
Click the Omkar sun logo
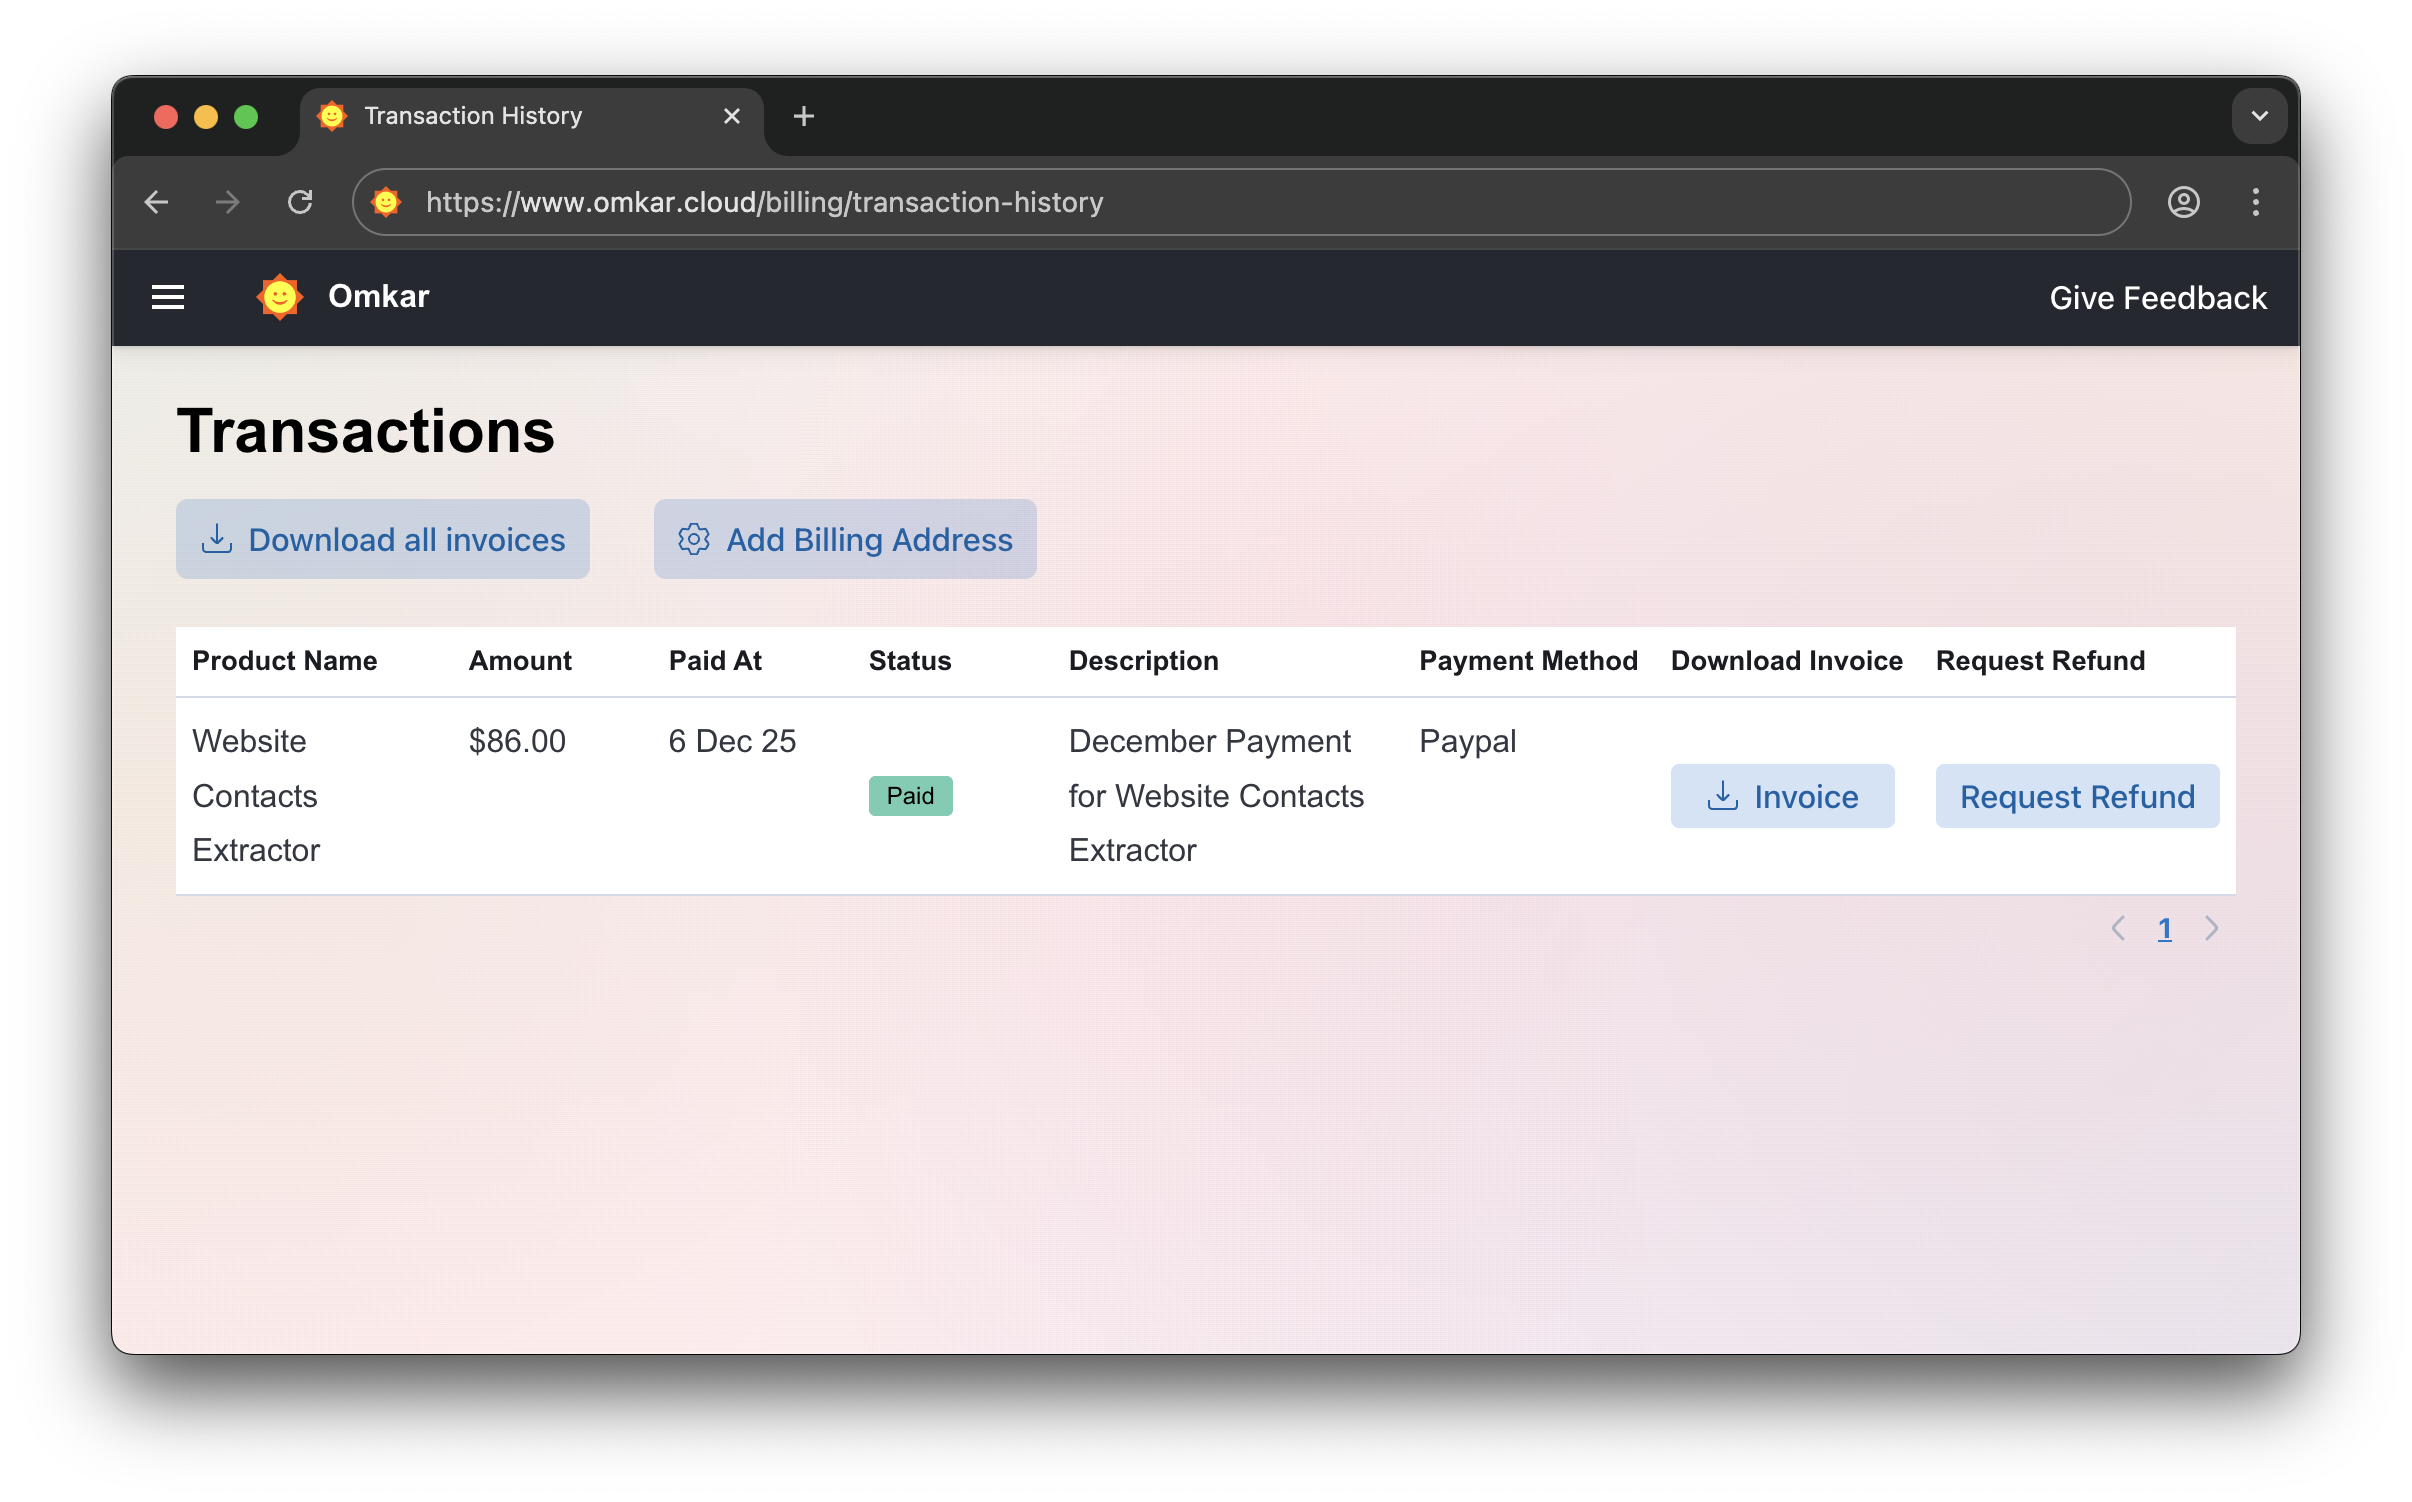click(280, 296)
